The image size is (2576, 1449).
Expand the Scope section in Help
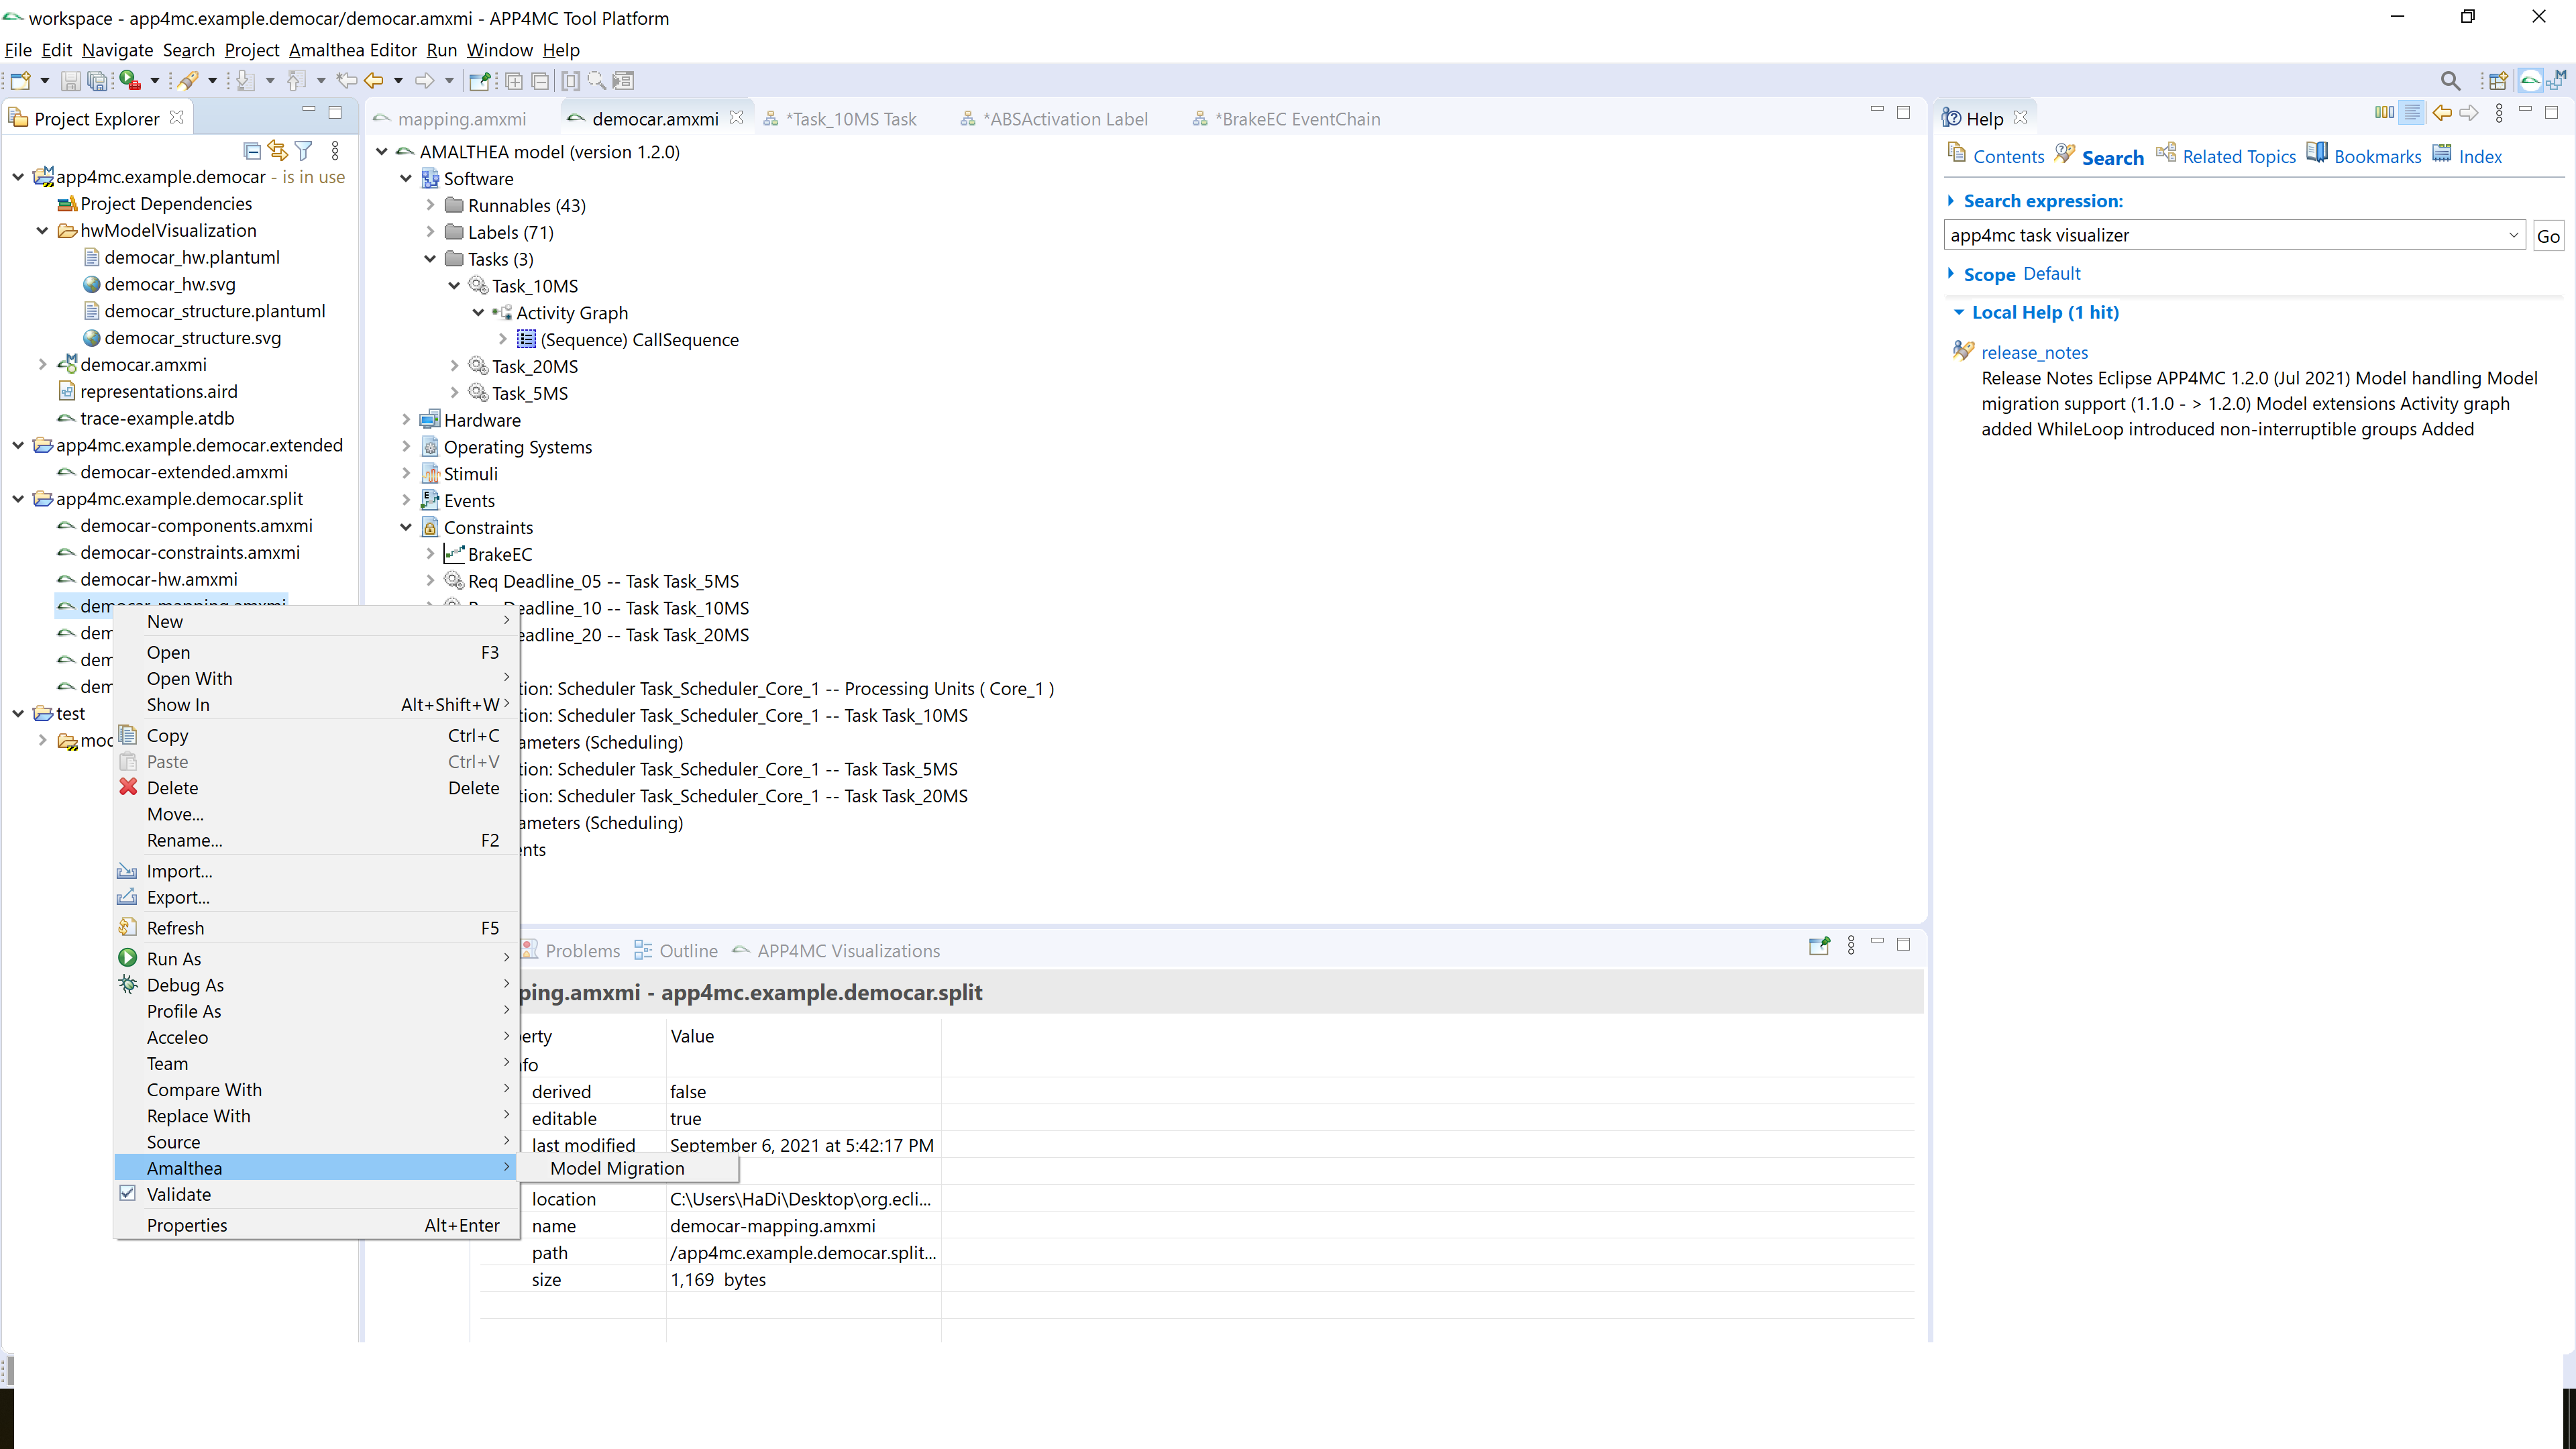point(1951,273)
